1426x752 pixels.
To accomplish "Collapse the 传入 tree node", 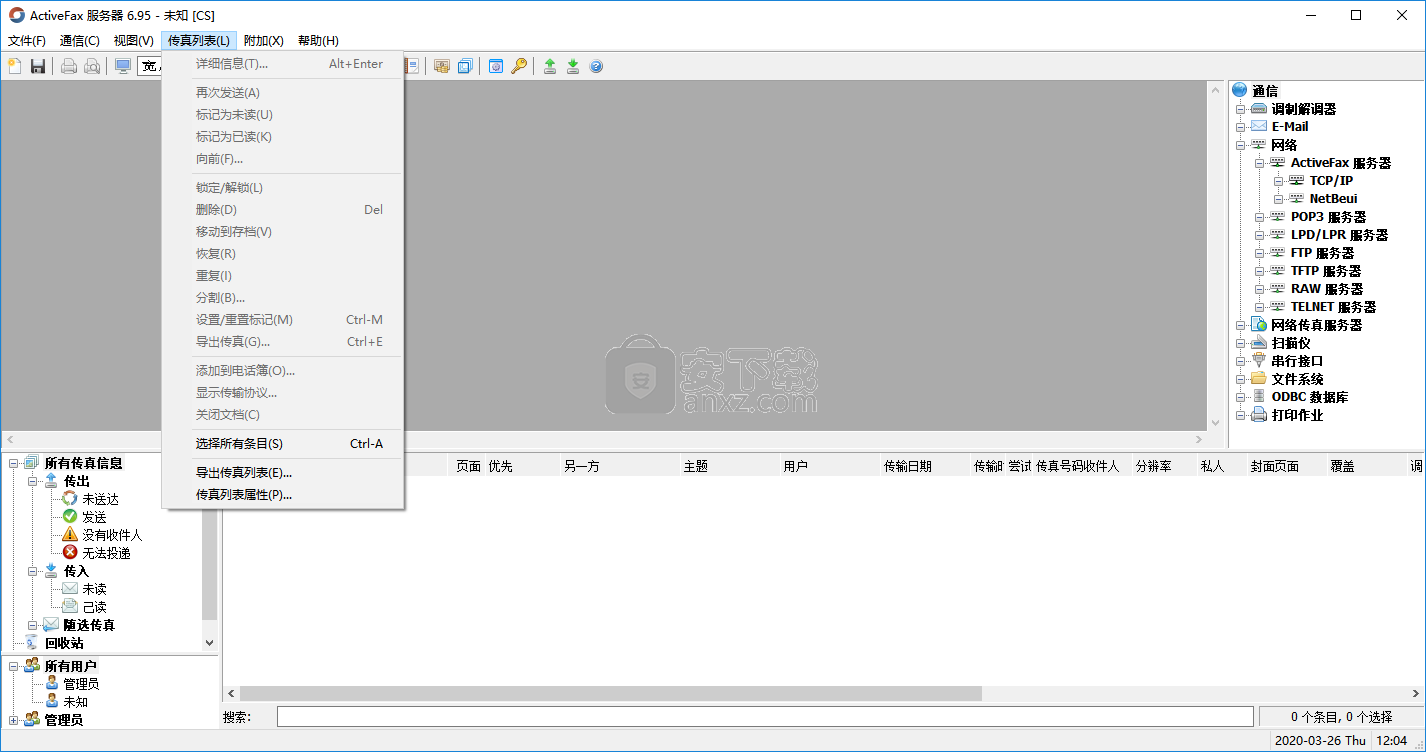I will pos(33,571).
